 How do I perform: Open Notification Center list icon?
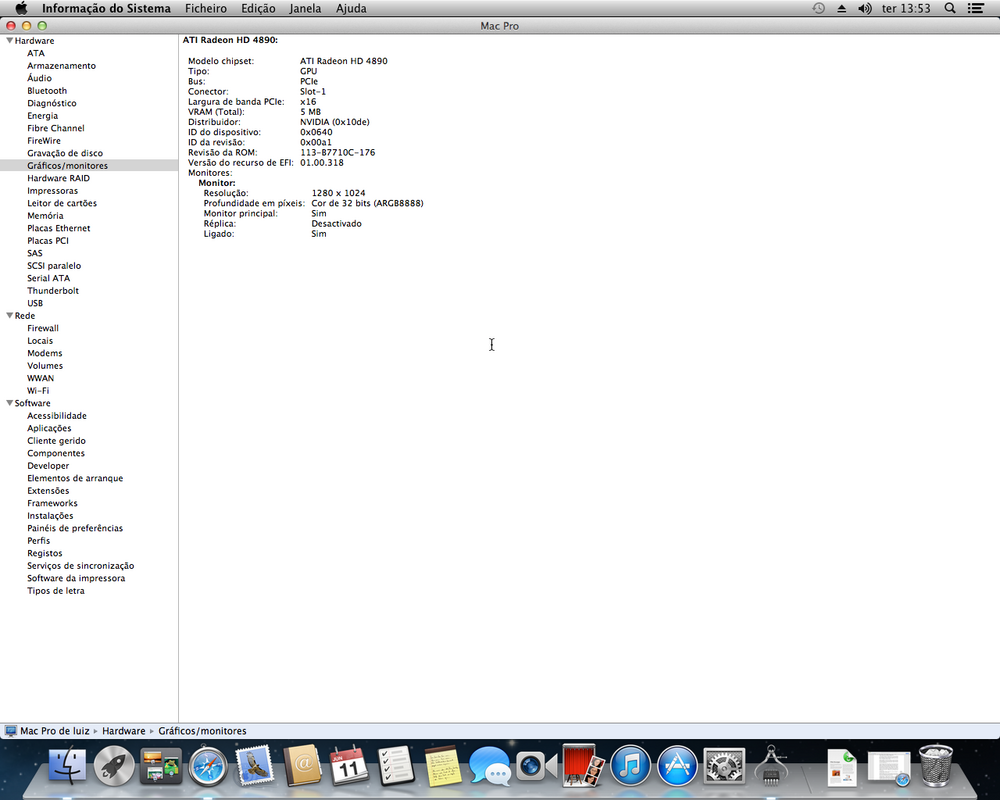pyautogui.click(x=975, y=8)
